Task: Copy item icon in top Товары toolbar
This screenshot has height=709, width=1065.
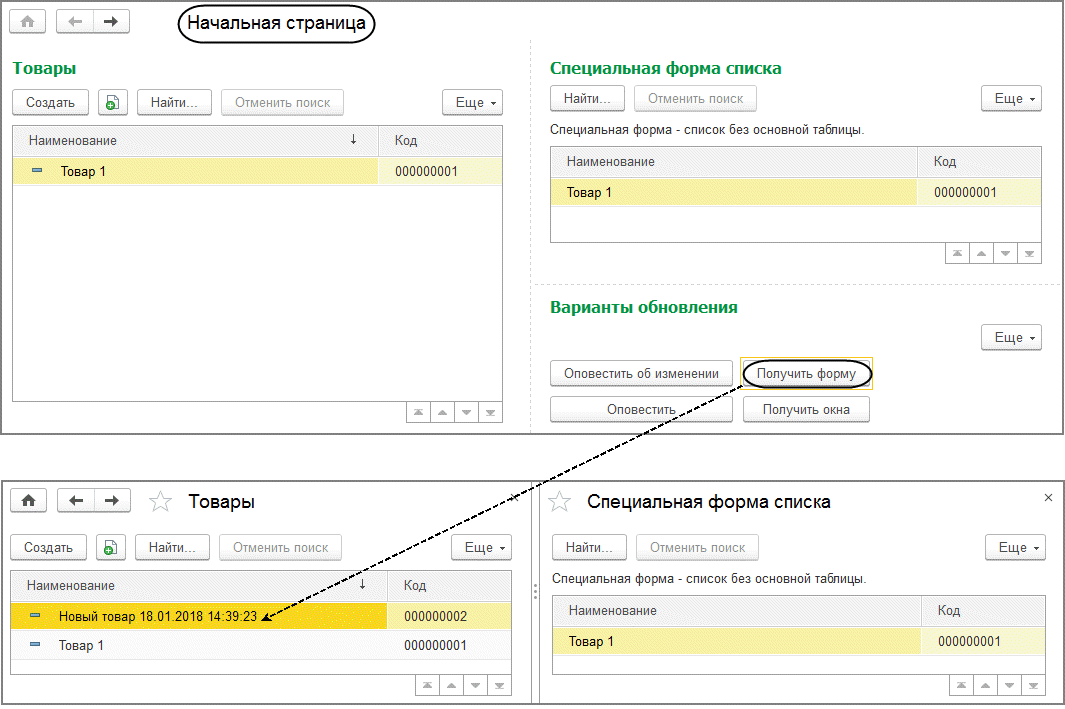Action: coord(113,103)
